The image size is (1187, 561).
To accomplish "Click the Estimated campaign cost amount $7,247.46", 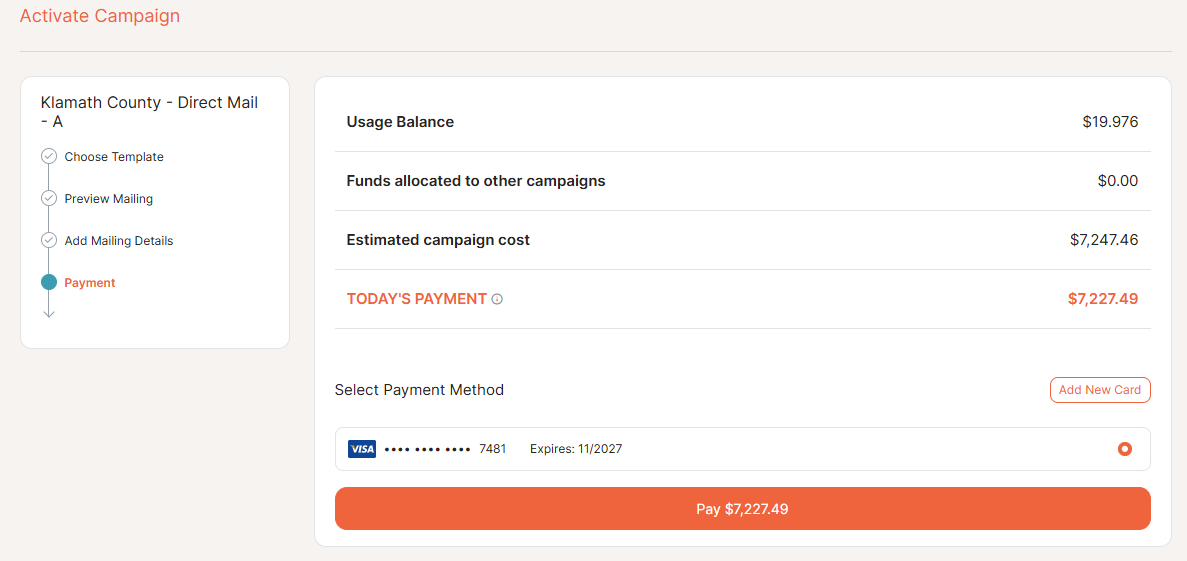I will click(x=1104, y=240).
